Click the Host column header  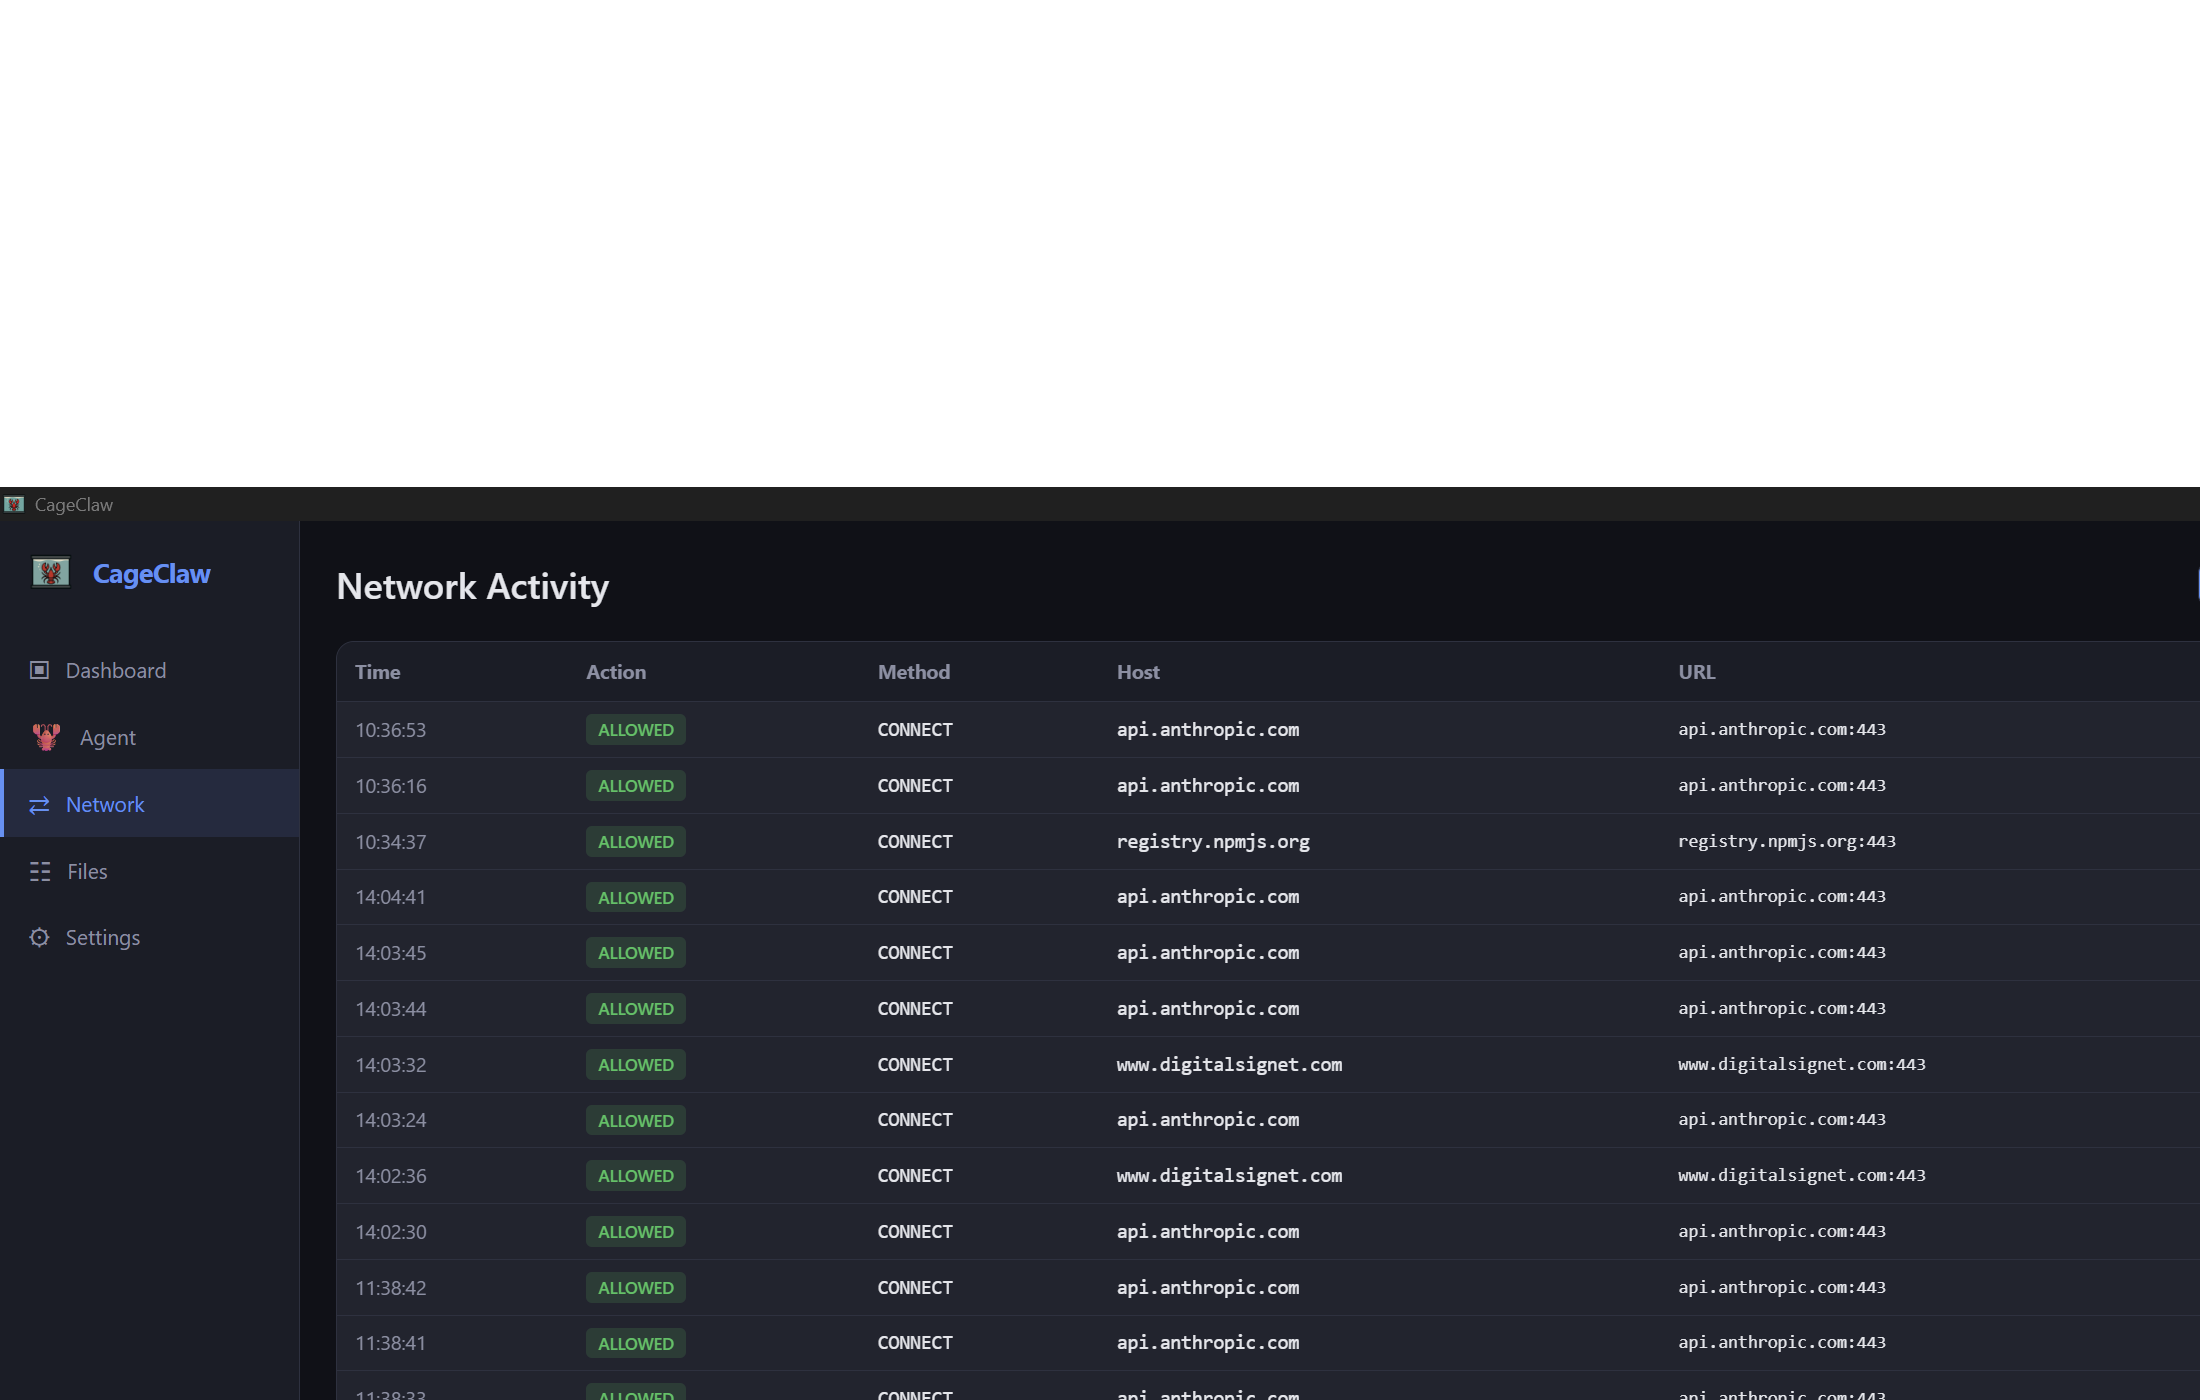(x=1137, y=672)
